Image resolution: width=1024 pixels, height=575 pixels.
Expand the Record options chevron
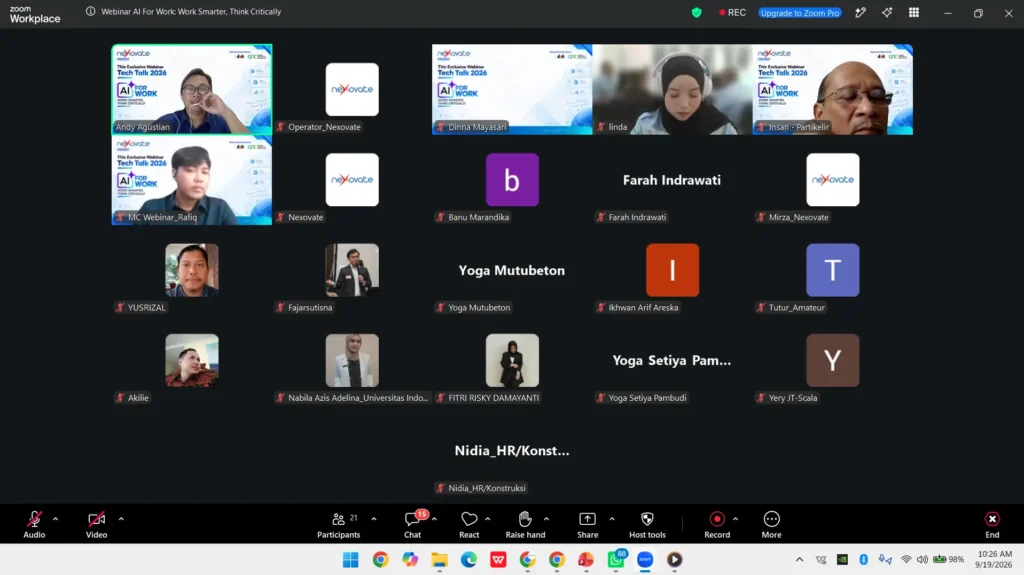[x=735, y=519]
